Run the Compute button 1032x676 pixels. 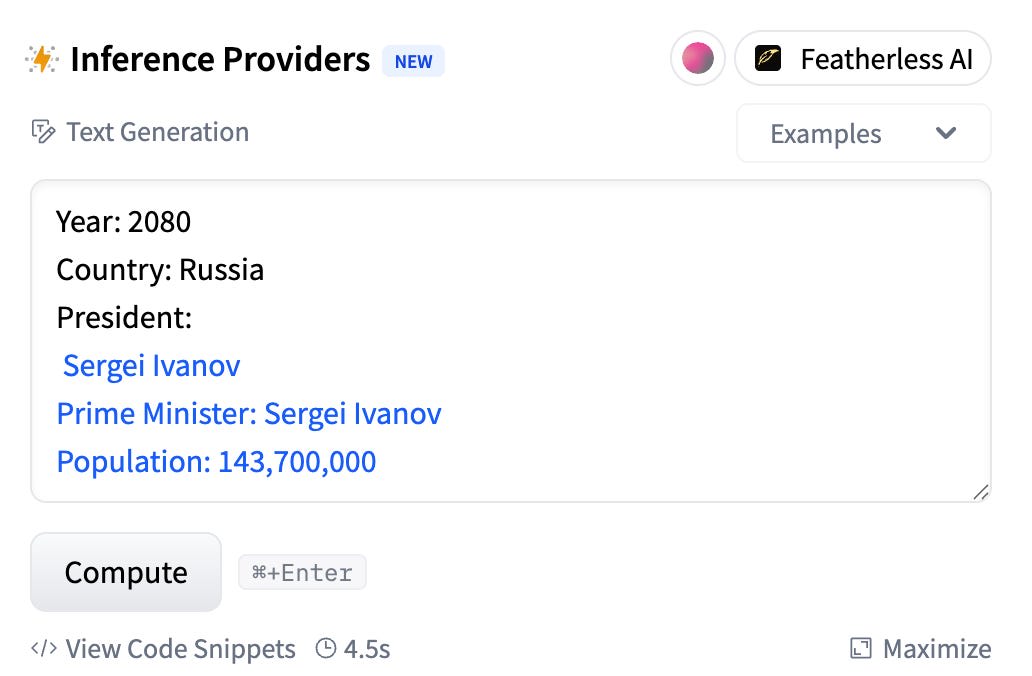[x=126, y=572]
